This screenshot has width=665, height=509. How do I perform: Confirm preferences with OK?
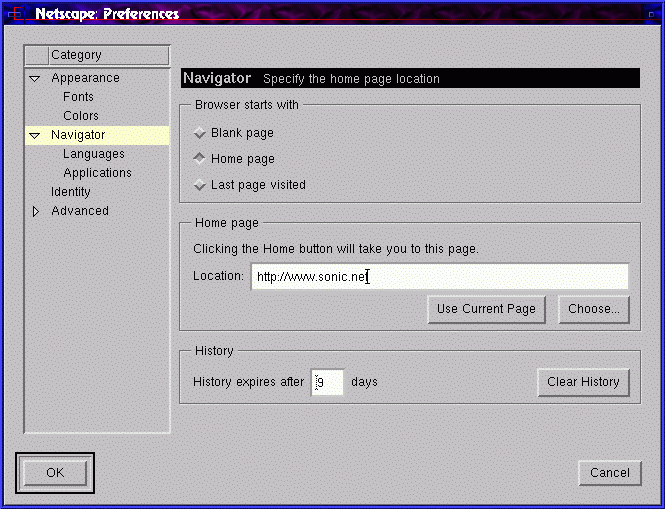(55, 473)
